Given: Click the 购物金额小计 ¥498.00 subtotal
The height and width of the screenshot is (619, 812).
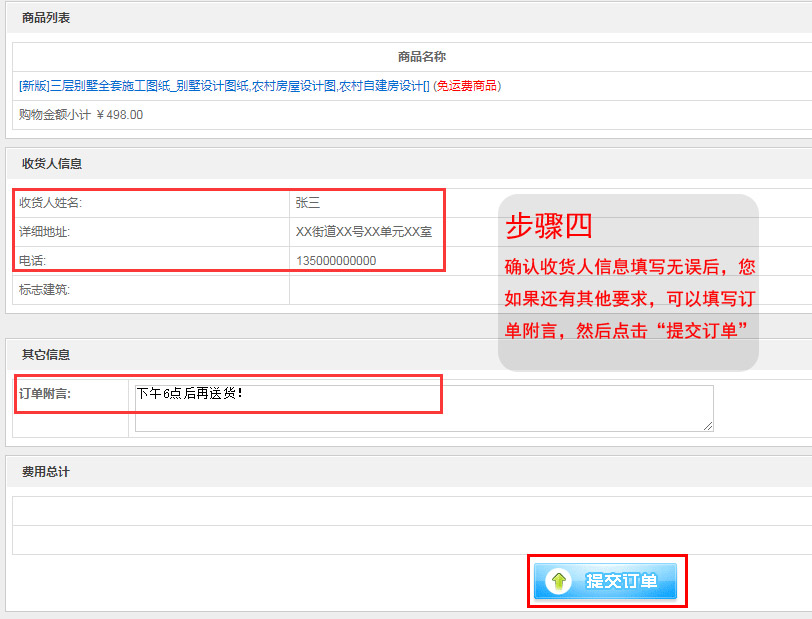Looking at the screenshot, I should (x=81, y=115).
